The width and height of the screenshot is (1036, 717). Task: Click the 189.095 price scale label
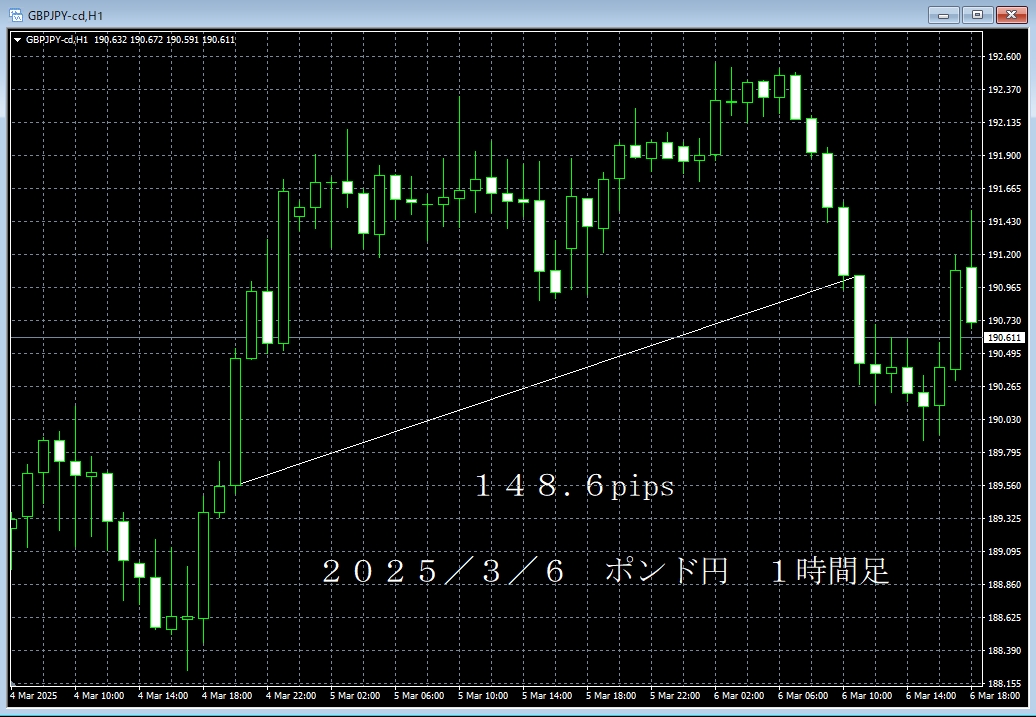(1004, 552)
